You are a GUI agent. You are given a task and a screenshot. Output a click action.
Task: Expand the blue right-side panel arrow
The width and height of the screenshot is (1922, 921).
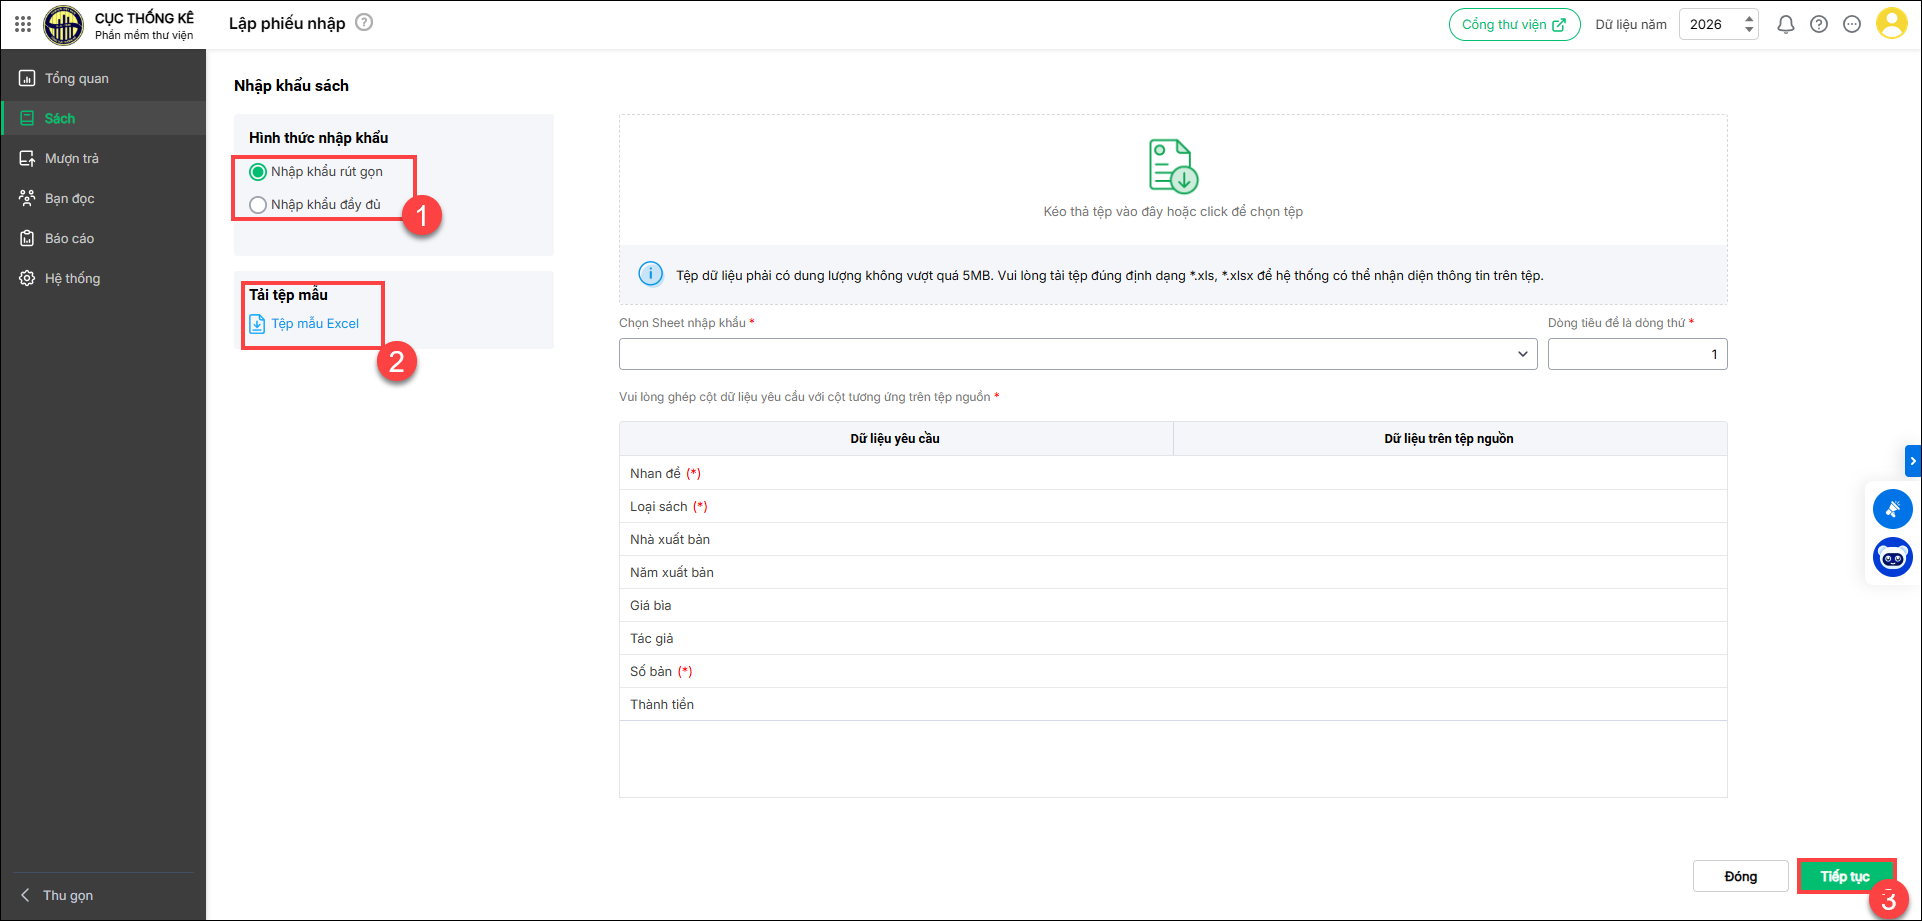pos(1912,461)
